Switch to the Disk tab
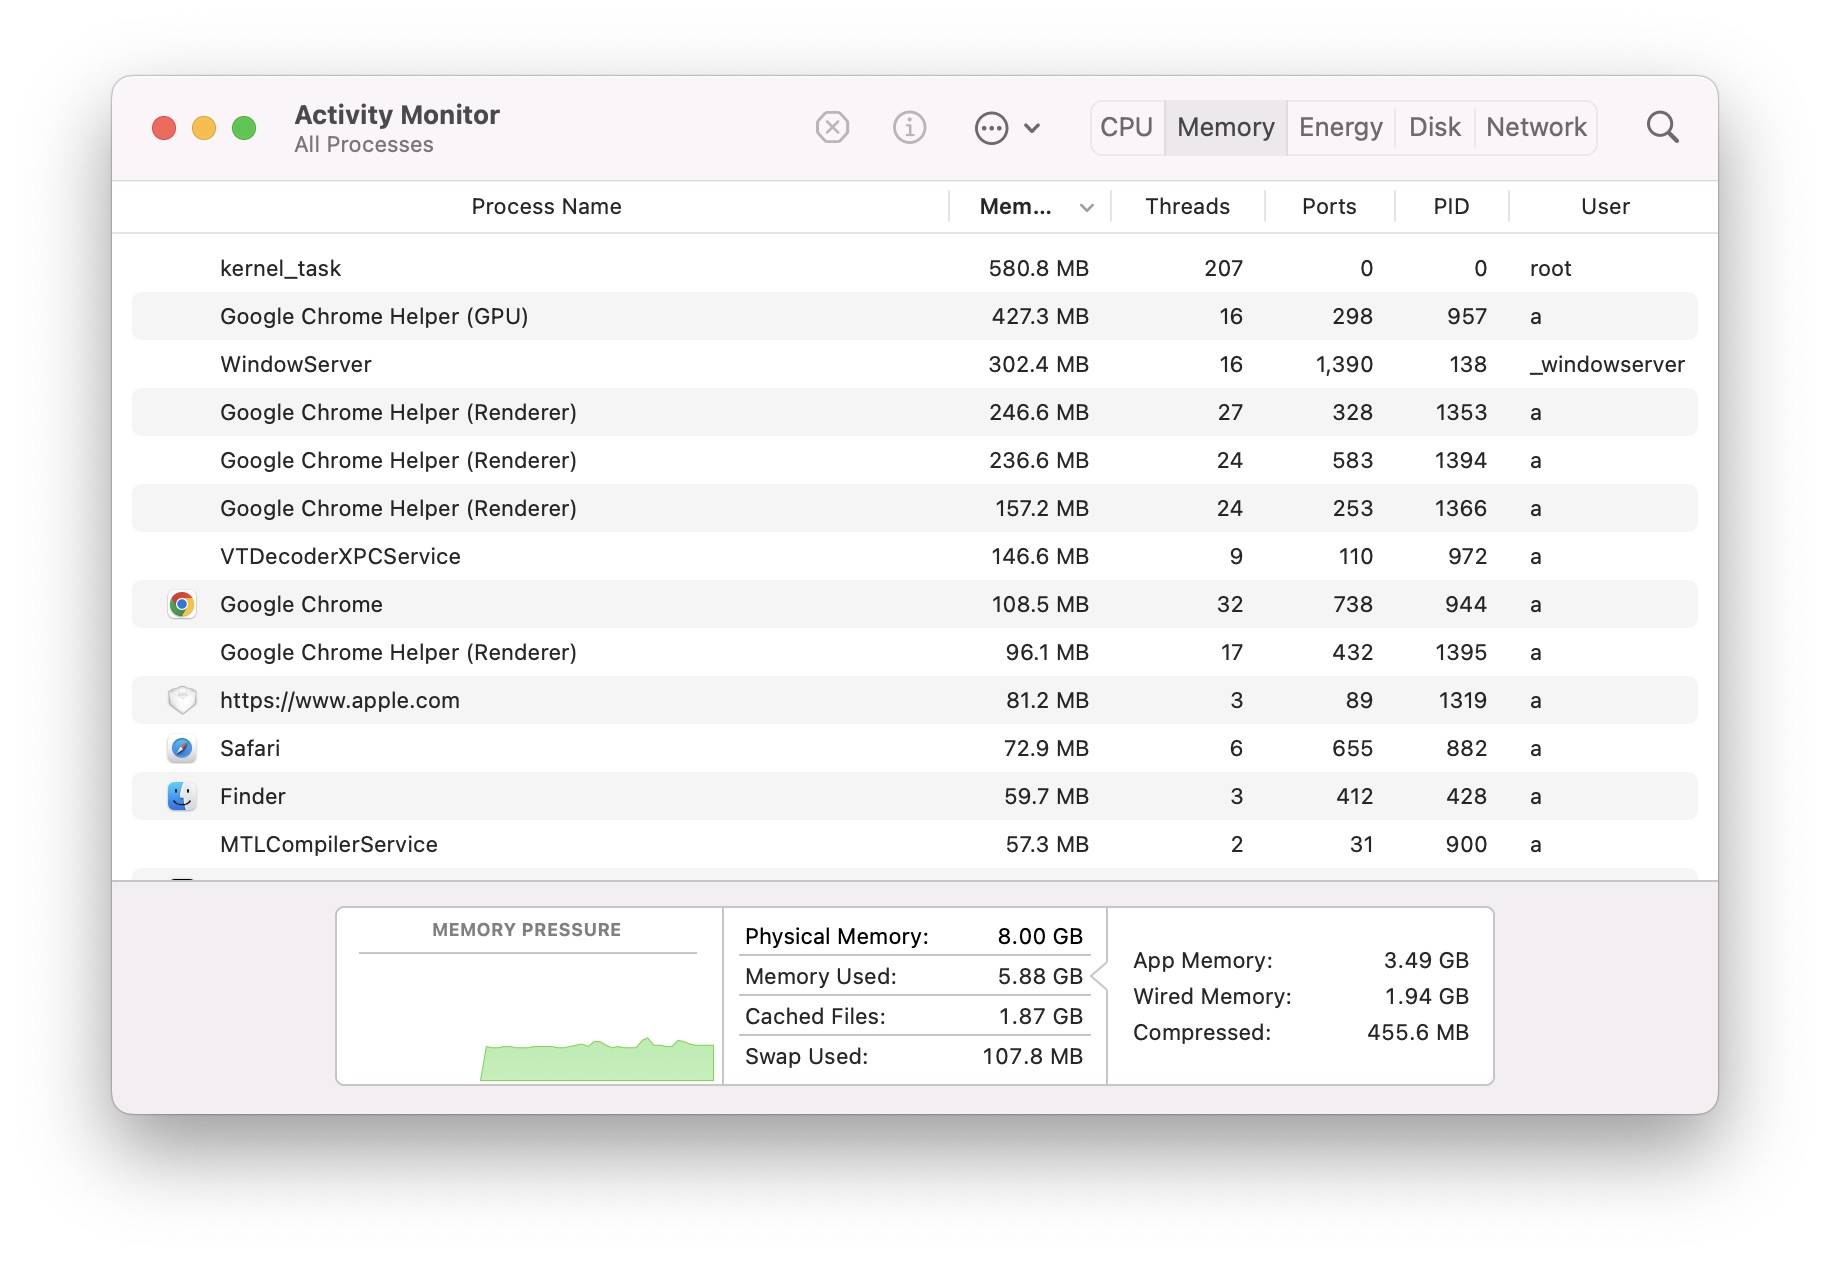Viewport: 1830px width, 1262px height. (1435, 128)
